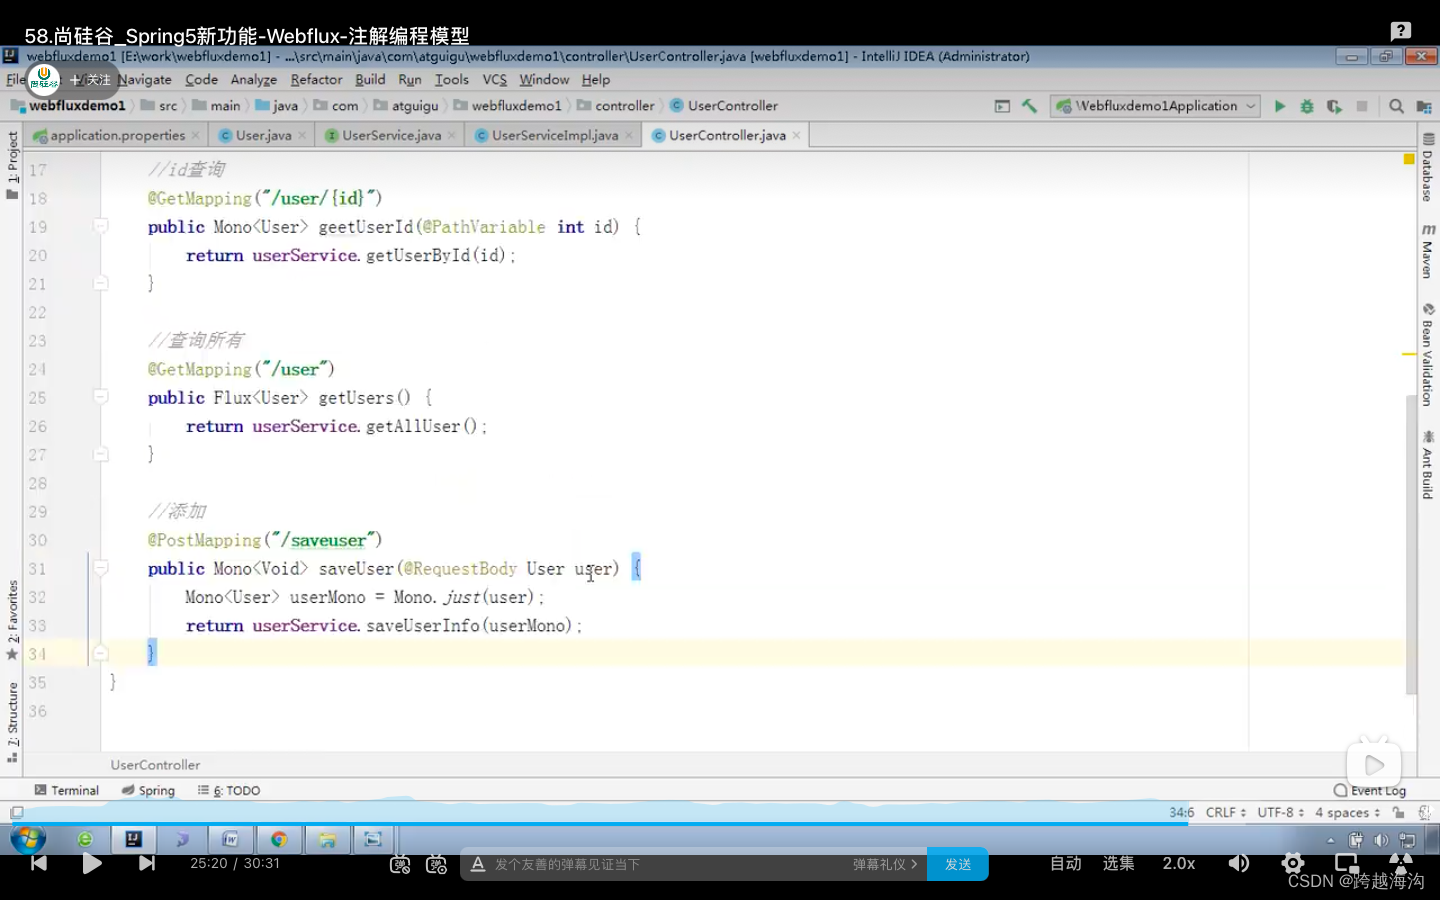Click the atguigu package breadcrumb
1440x900 pixels.
(406, 106)
